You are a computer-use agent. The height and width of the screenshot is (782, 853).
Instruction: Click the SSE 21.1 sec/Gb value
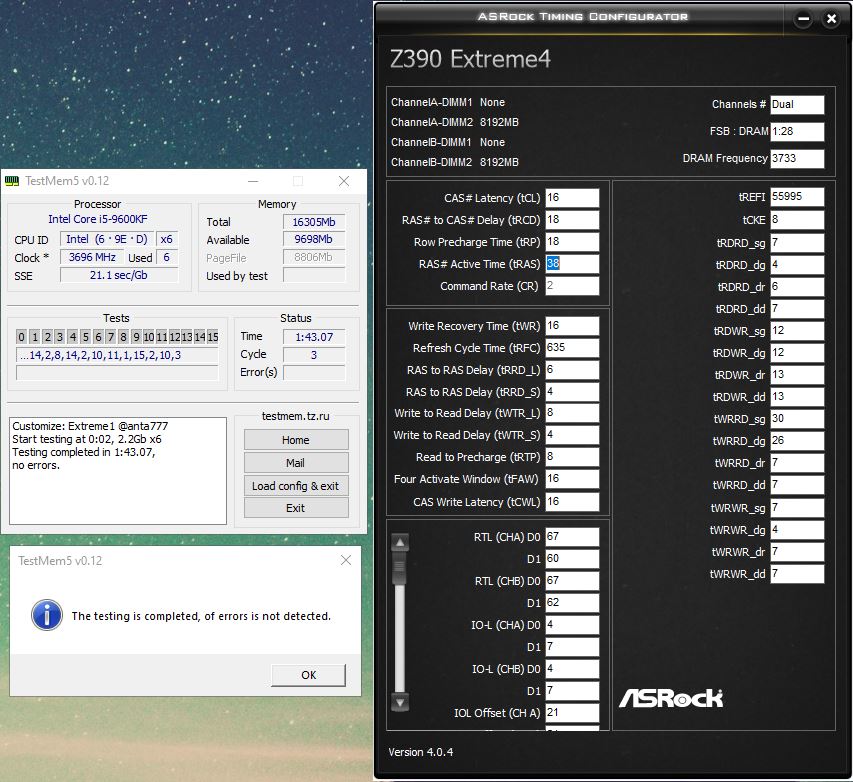point(119,275)
